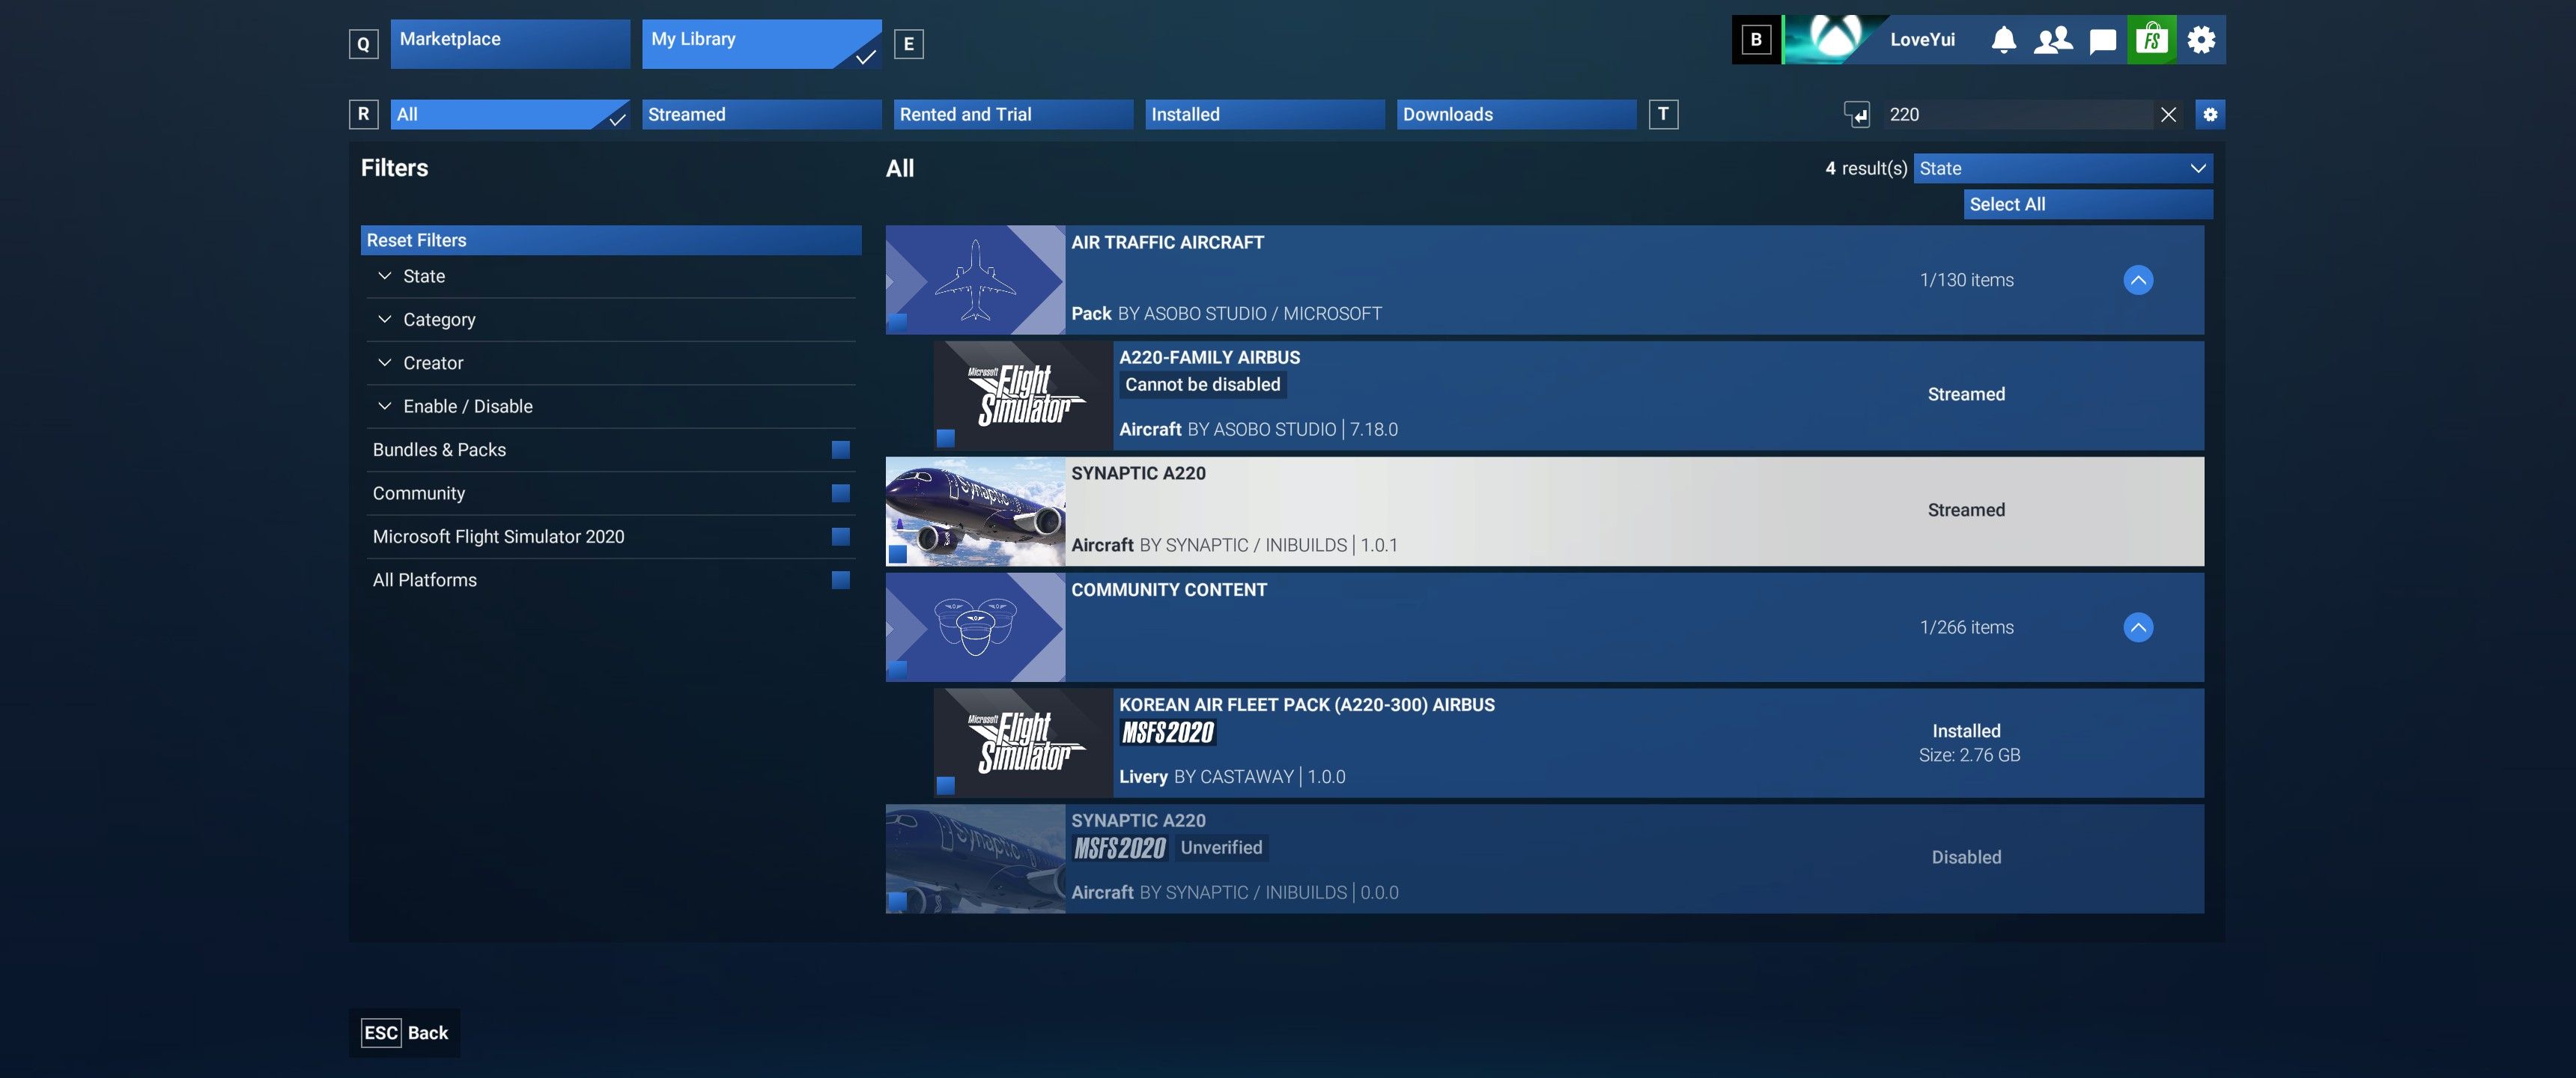
Task: Click the search enter arrow icon
Action: (1857, 115)
